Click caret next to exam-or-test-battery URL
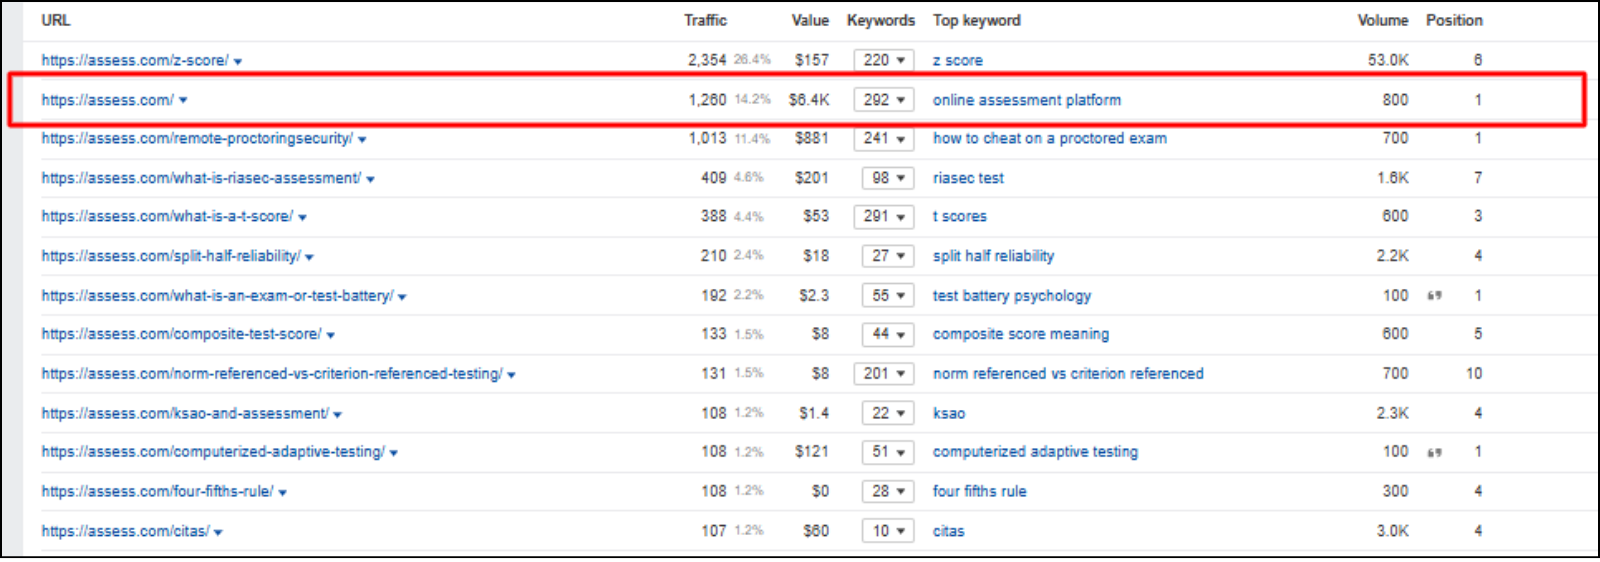 (402, 297)
